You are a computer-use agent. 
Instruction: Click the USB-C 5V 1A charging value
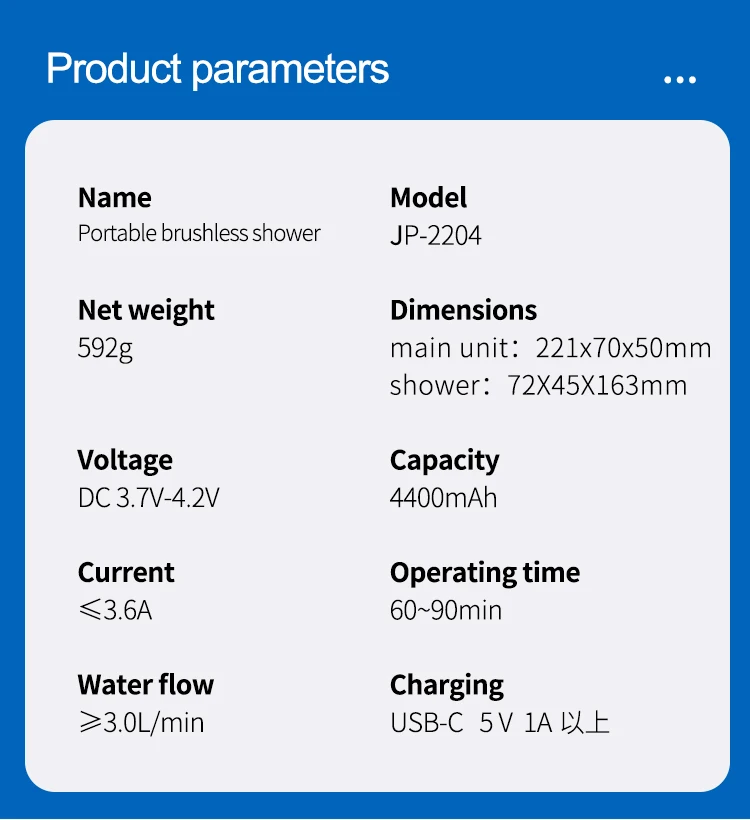(x=500, y=723)
